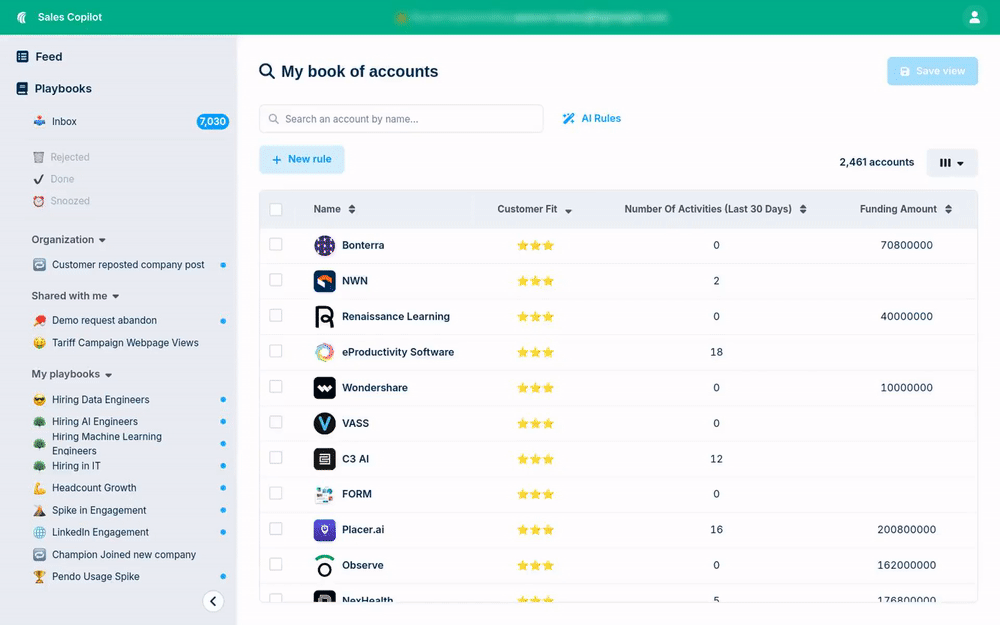Click the Demo request abandon icon
Screen dimensions: 1000x625
[40, 320]
